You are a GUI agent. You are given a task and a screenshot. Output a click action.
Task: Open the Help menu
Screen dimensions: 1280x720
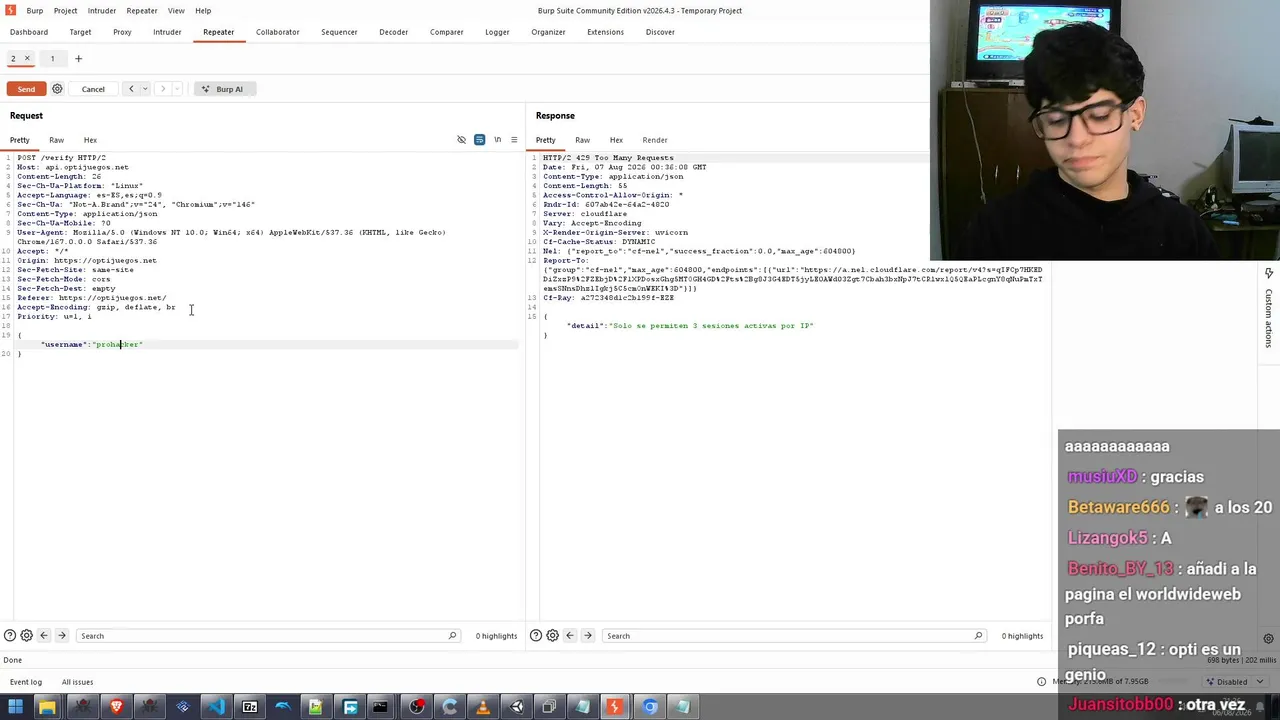coord(203,11)
